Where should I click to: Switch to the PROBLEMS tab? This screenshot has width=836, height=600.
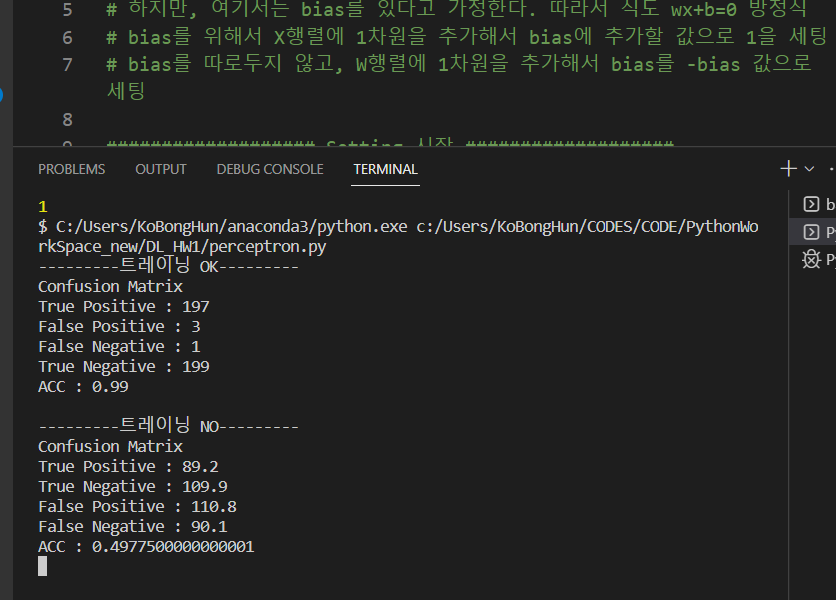[x=71, y=169]
